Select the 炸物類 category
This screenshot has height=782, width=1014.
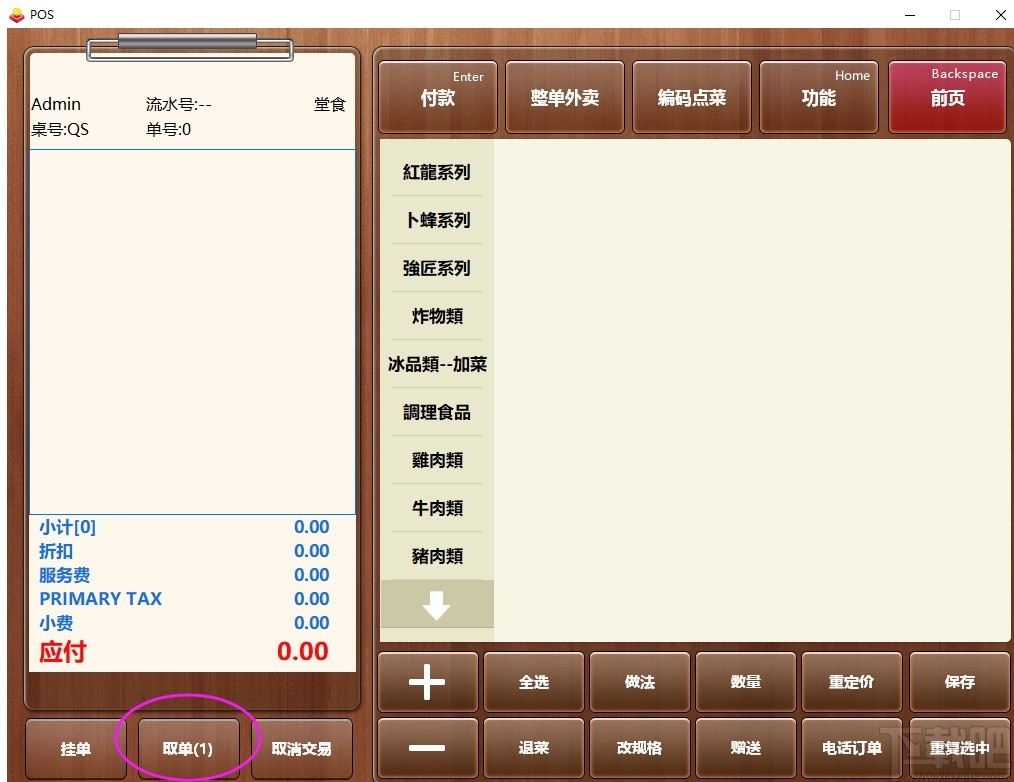[x=436, y=316]
